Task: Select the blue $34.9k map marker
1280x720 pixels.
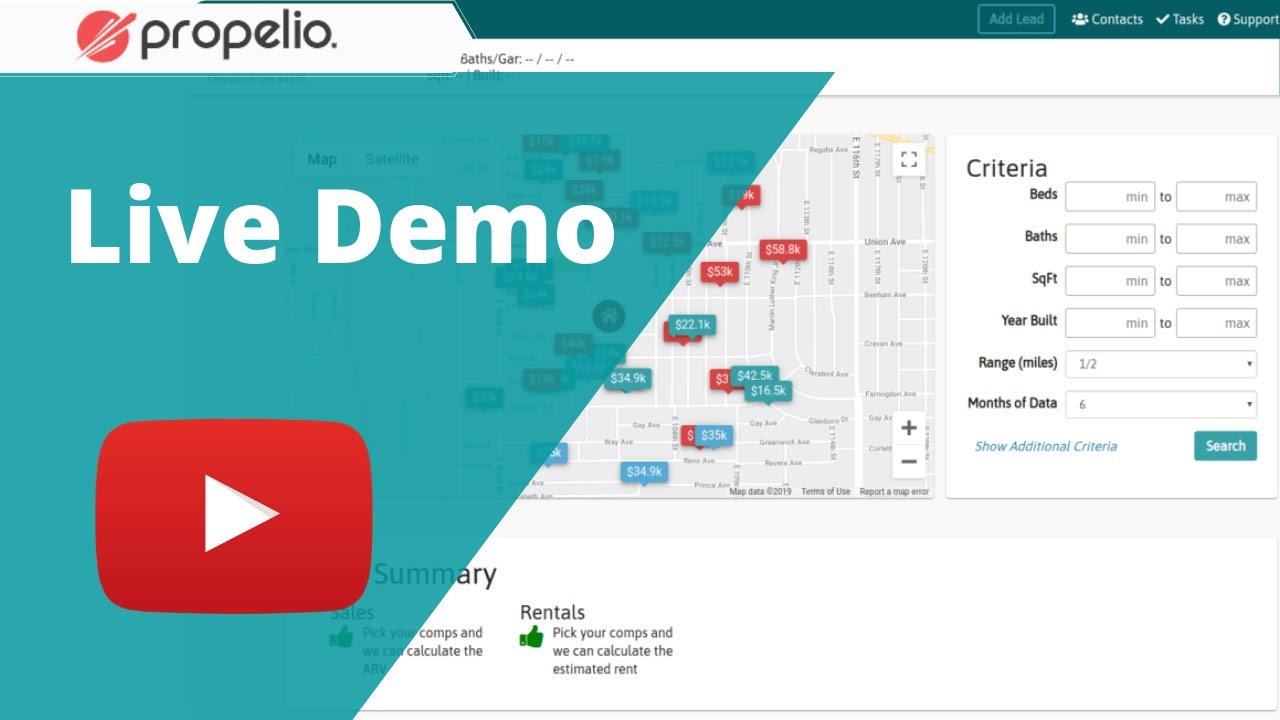Action: [x=644, y=473]
